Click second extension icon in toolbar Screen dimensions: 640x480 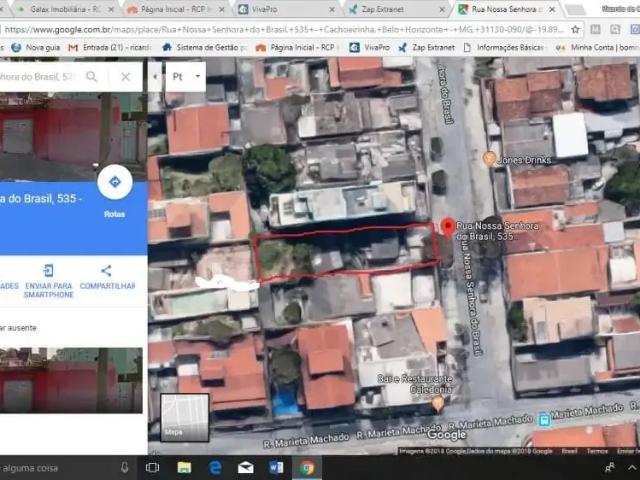coord(615,29)
